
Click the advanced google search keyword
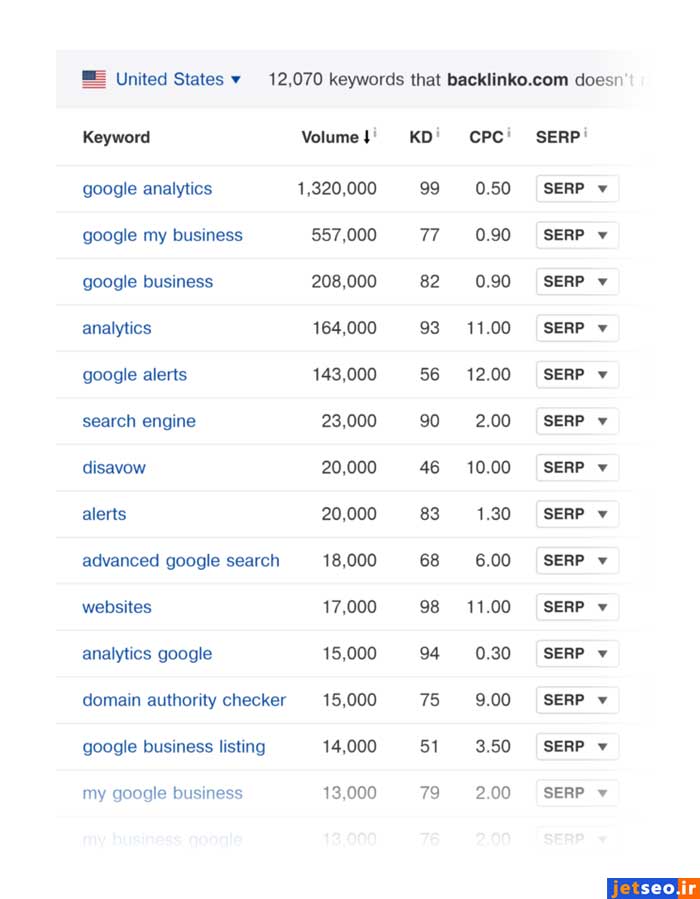pos(181,561)
